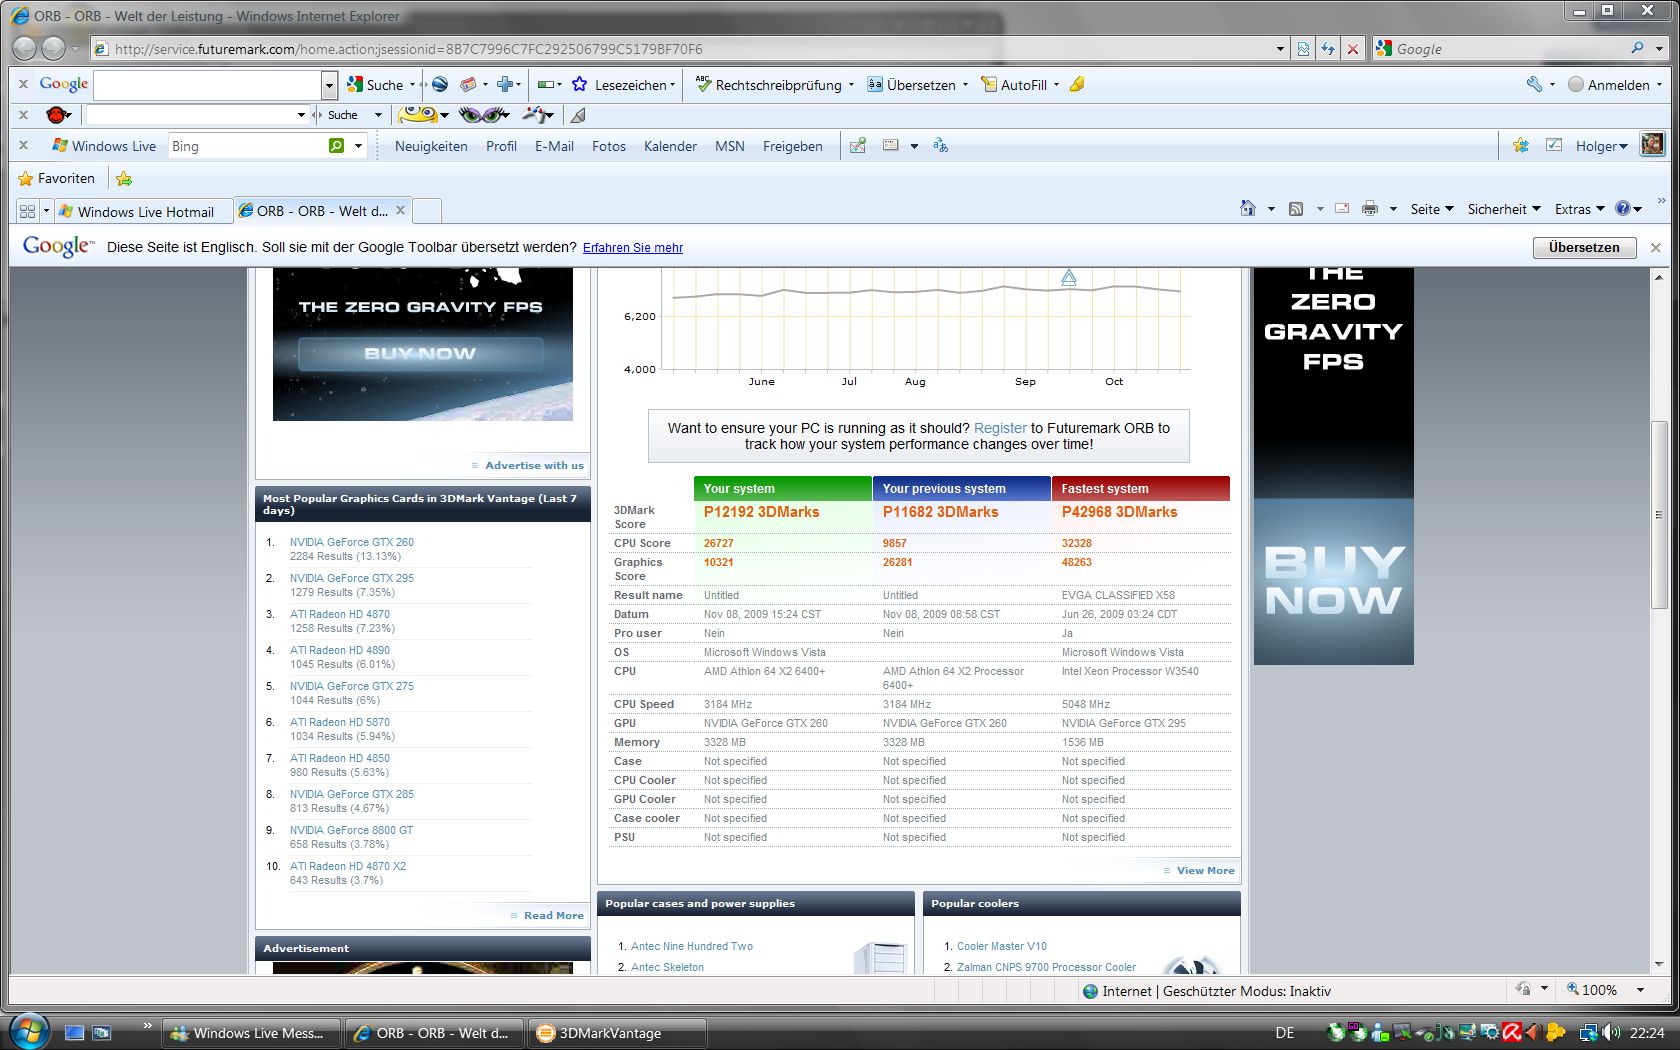Click the triangle marker on the score chart
1680x1050 pixels.
[1069, 277]
